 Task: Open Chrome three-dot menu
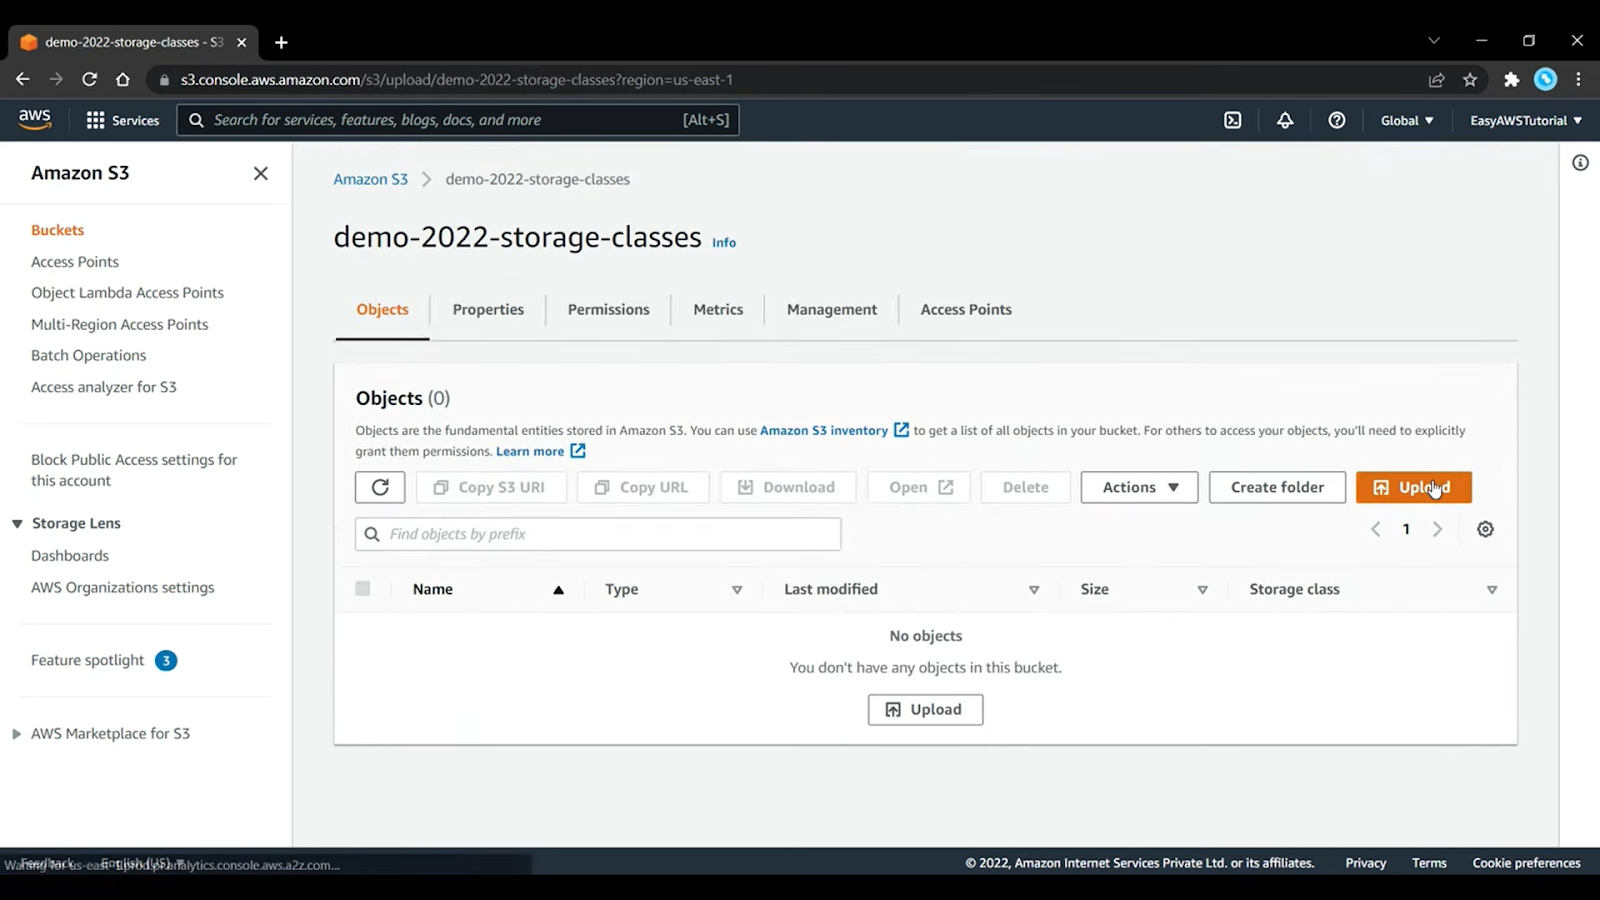pyautogui.click(x=1579, y=79)
